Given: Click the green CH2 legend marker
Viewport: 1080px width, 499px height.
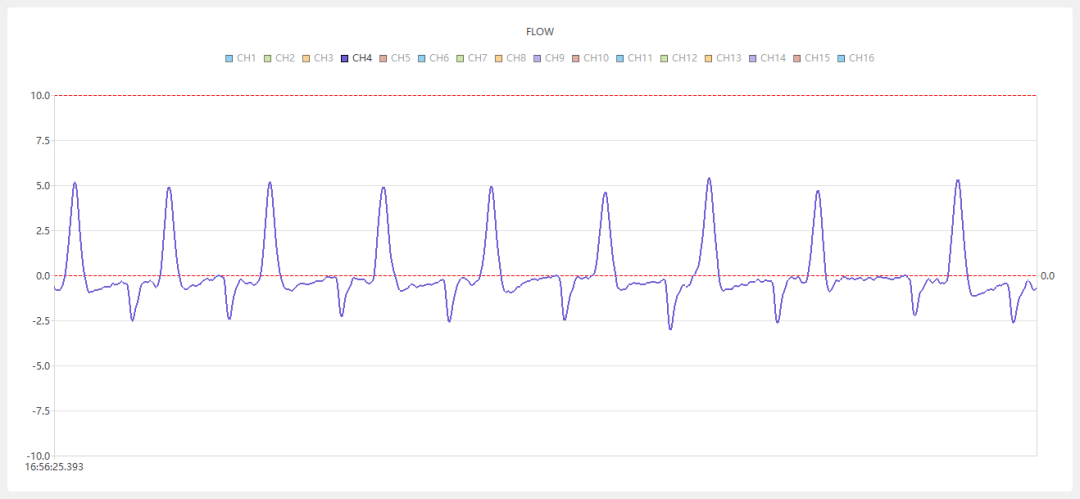Looking at the screenshot, I should coord(267,59).
